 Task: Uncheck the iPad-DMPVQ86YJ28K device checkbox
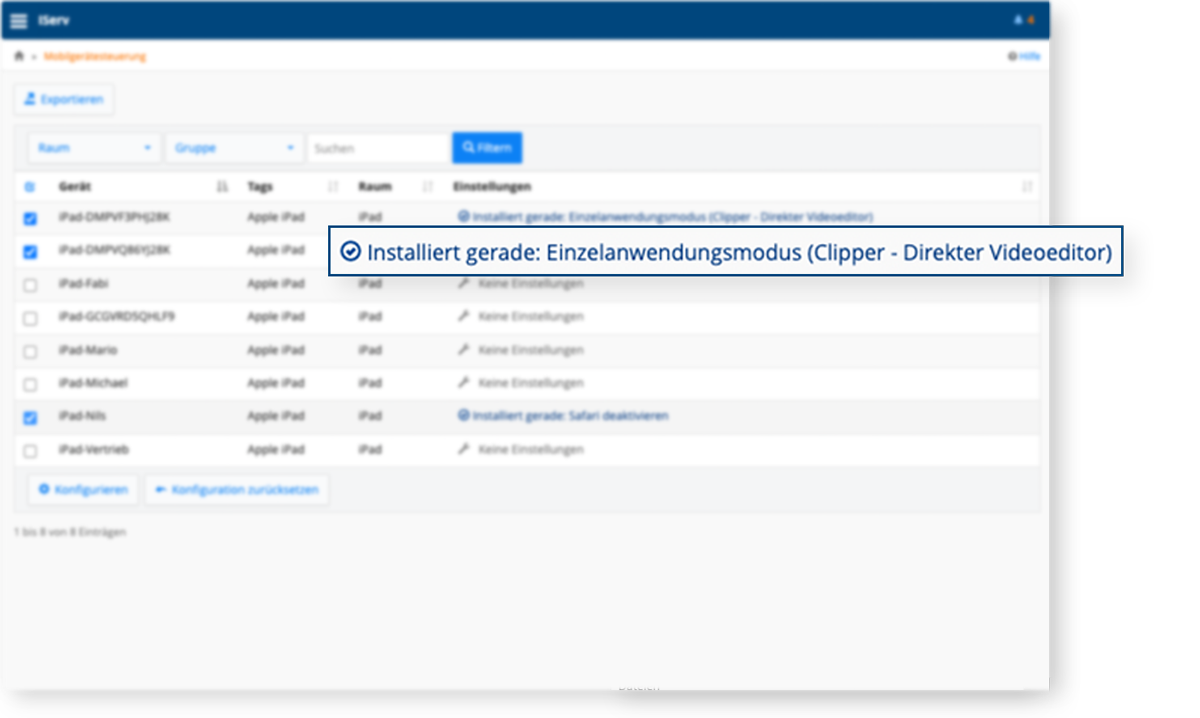[30, 252]
